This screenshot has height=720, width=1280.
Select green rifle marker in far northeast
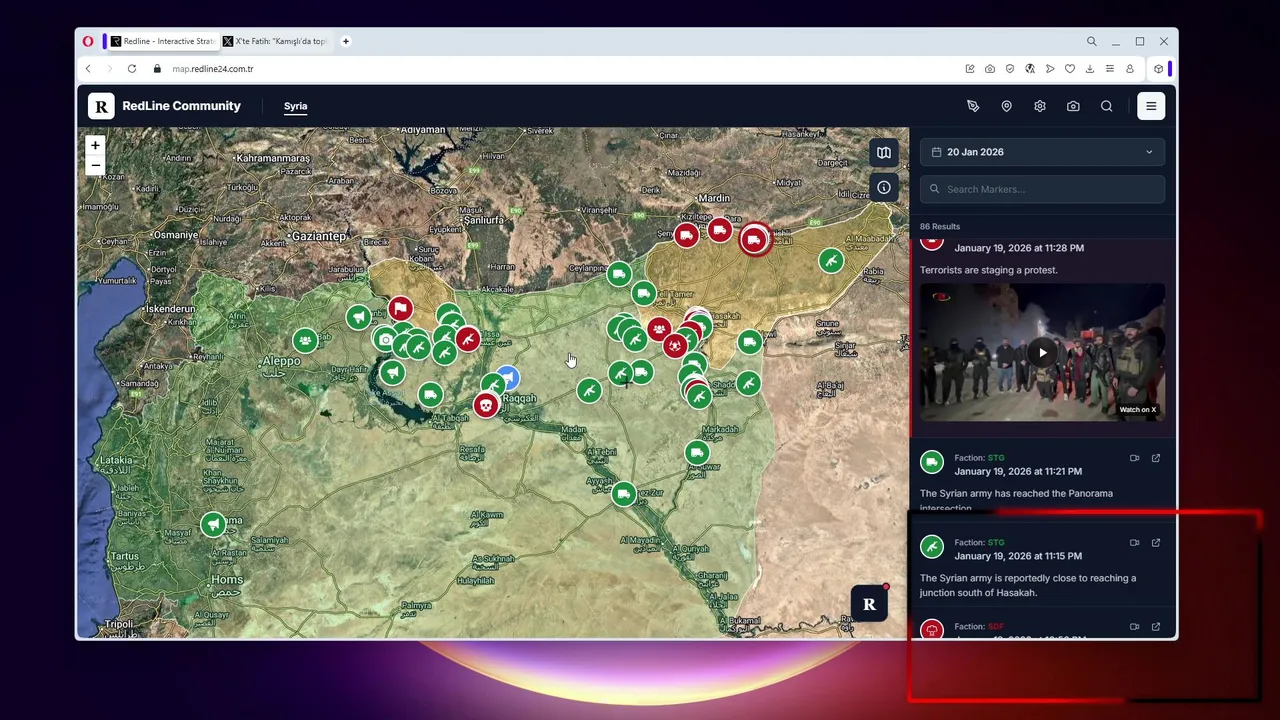831,261
